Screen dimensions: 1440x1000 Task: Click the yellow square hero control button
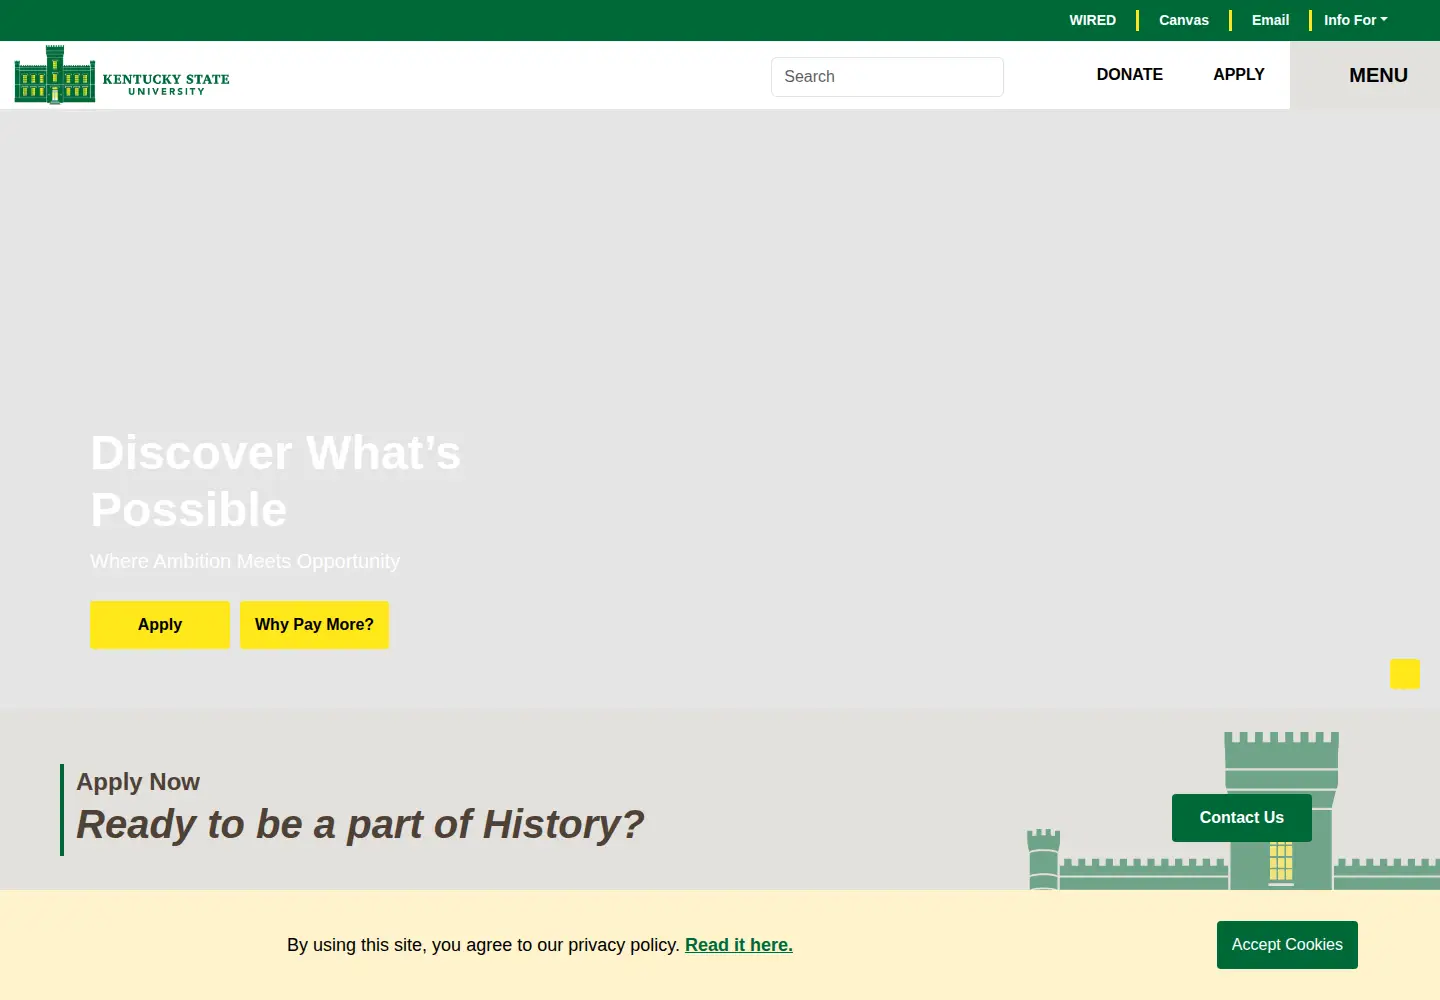[x=1405, y=674]
